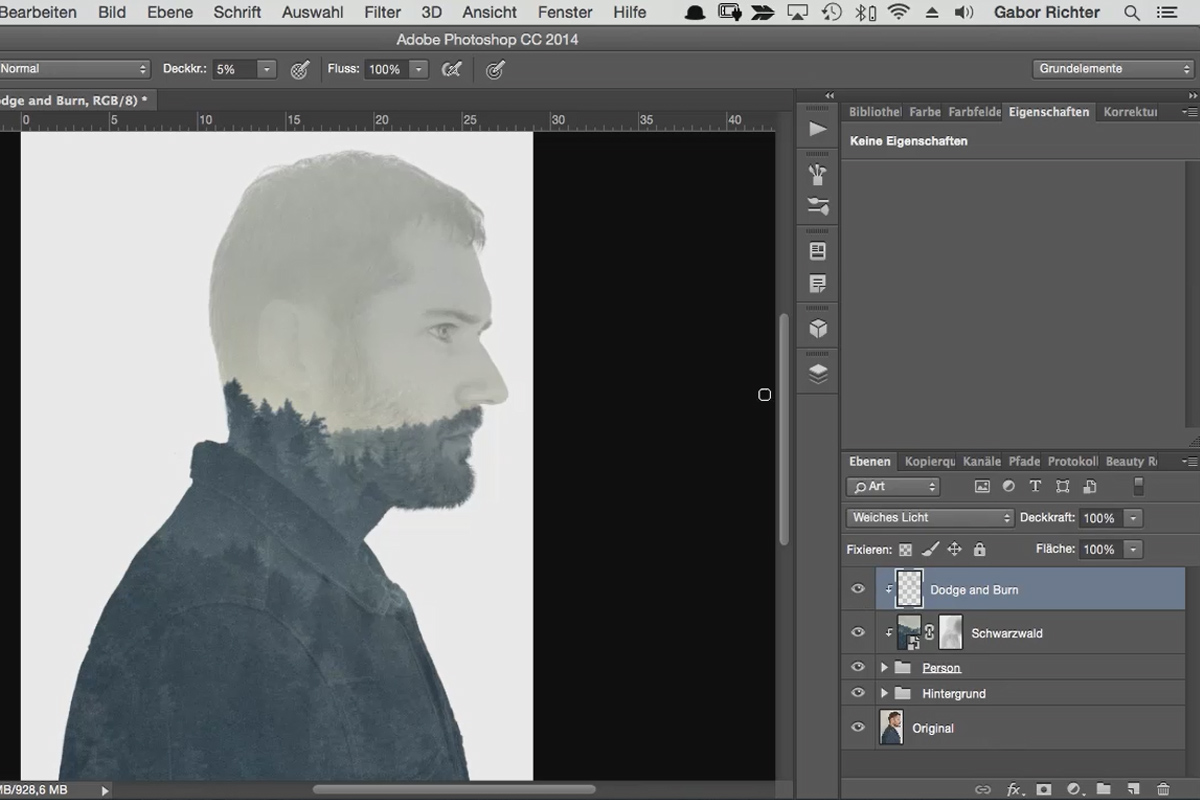
Task: Create a new layer group folder icon
Action: (x=1104, y=789)
